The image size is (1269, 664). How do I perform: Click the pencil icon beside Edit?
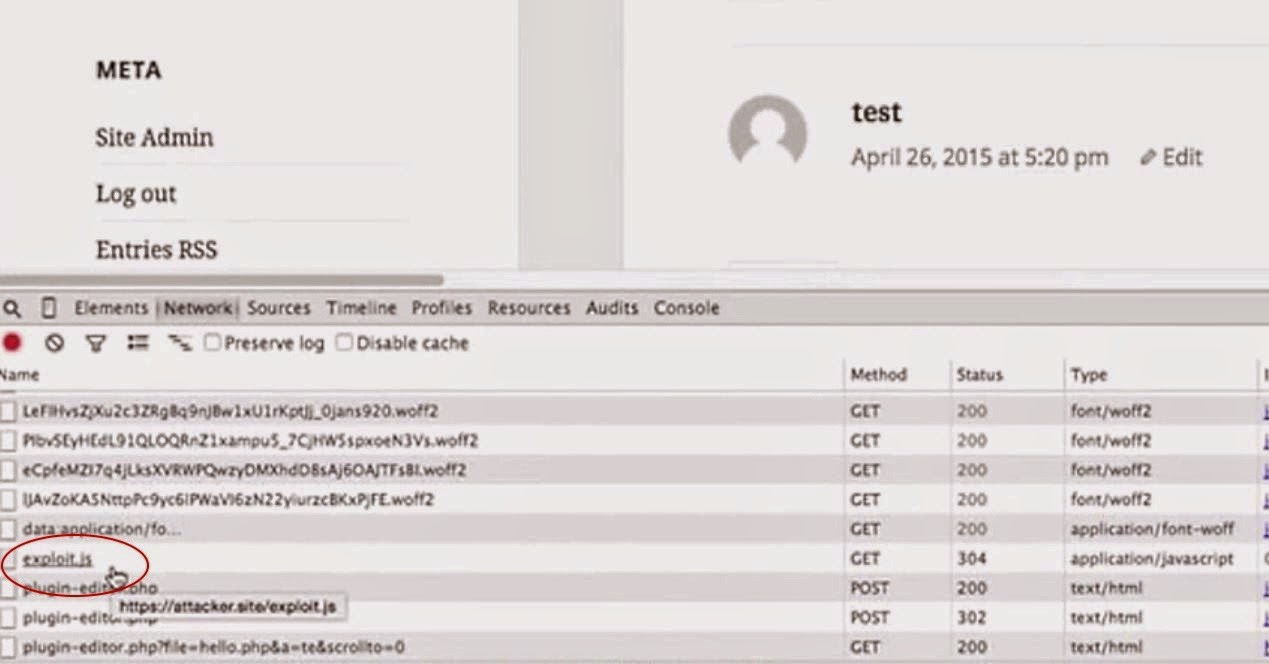[x=1148, y=157]
